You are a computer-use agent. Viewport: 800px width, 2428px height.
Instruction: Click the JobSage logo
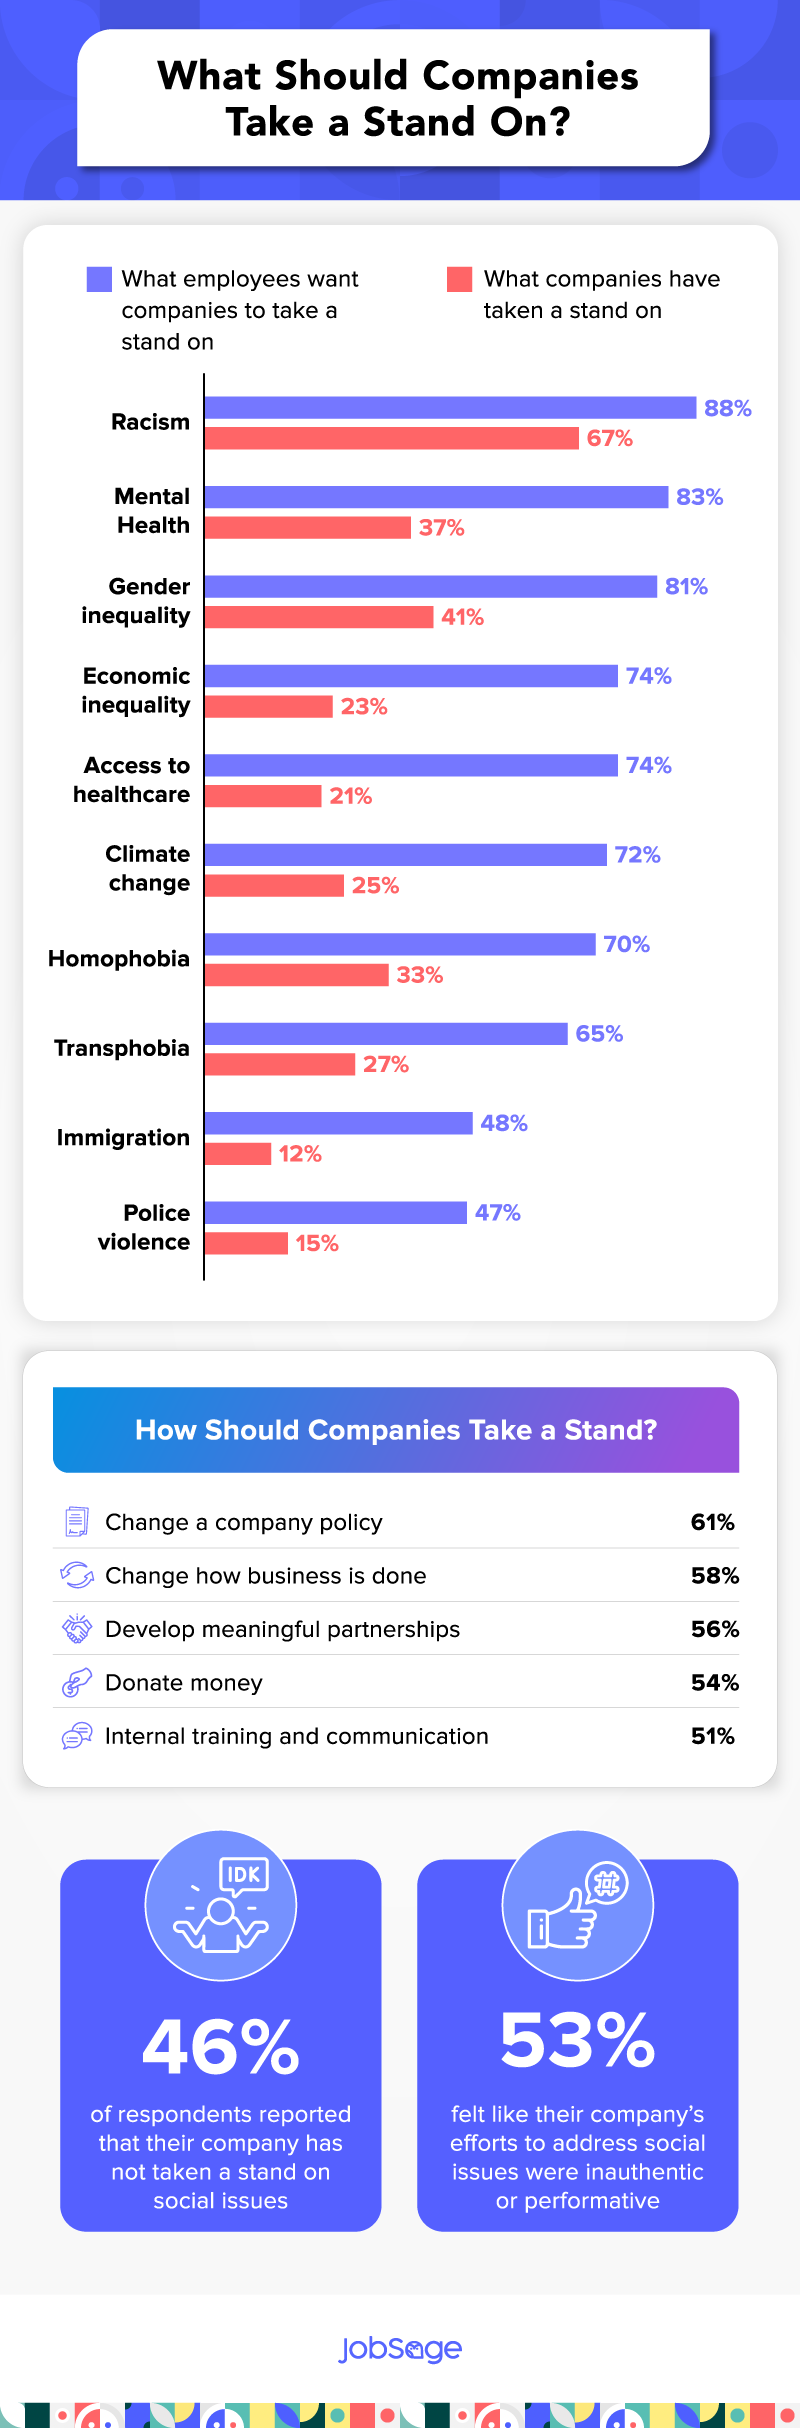(400, 2349)
